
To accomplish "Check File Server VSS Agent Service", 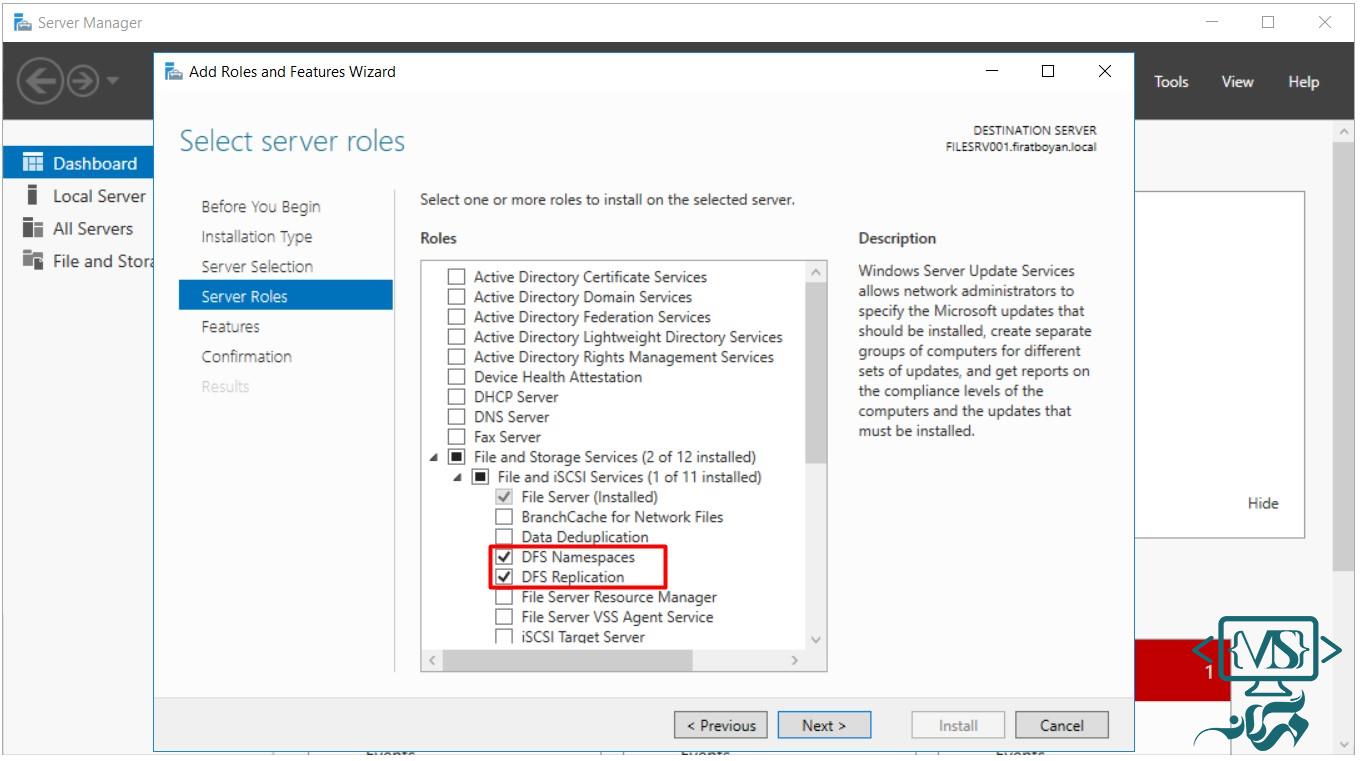I will point(504,617).
